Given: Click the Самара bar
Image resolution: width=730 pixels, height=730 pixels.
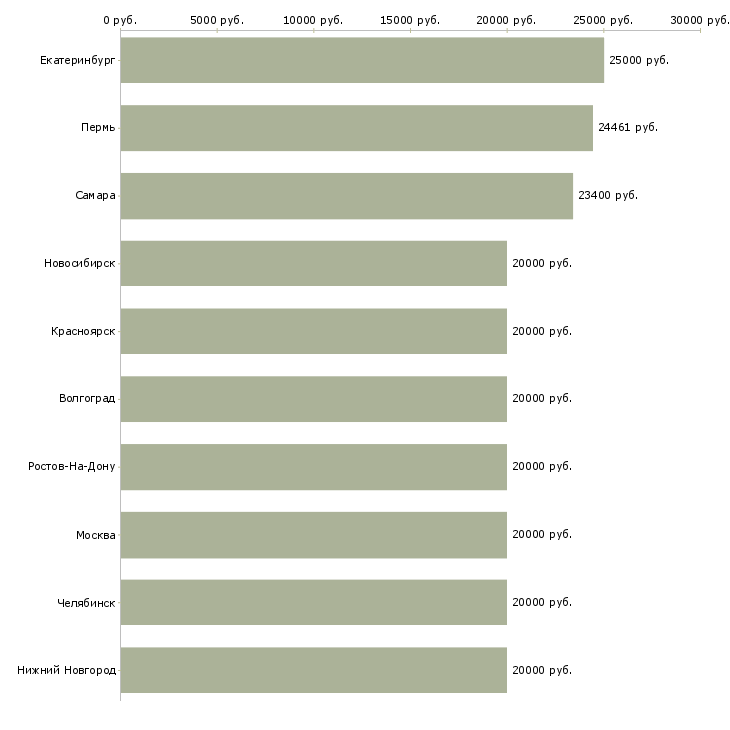Looking at the screenshot, I should pos(346,196).
